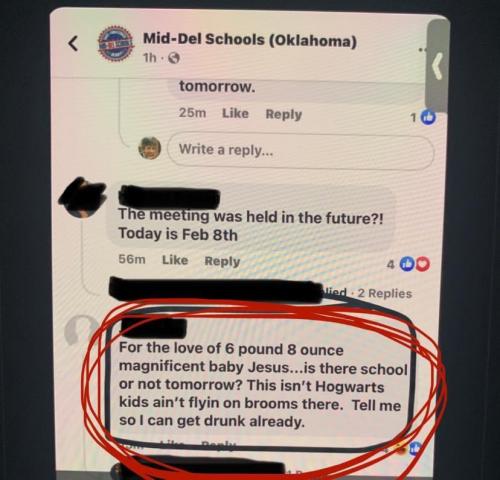Click the thumbs-up reaction on the Hogwarts comment

417,448
